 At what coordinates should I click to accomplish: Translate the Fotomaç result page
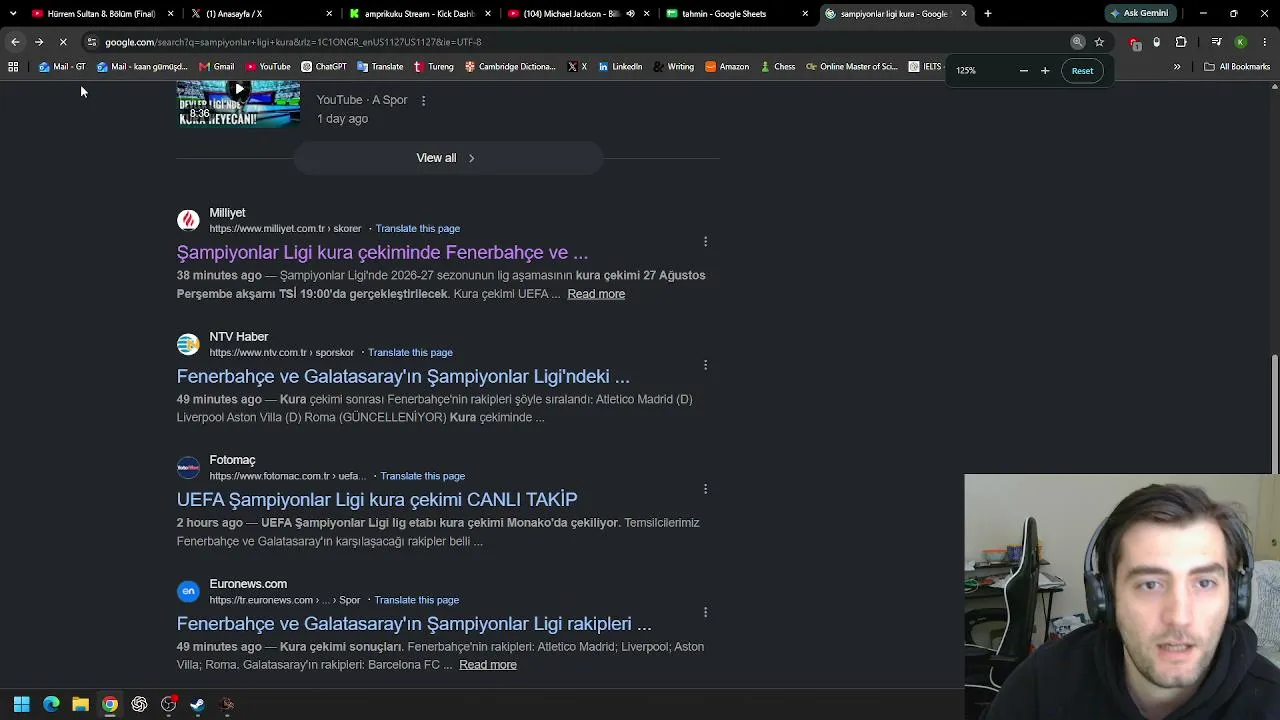(422, 476)
